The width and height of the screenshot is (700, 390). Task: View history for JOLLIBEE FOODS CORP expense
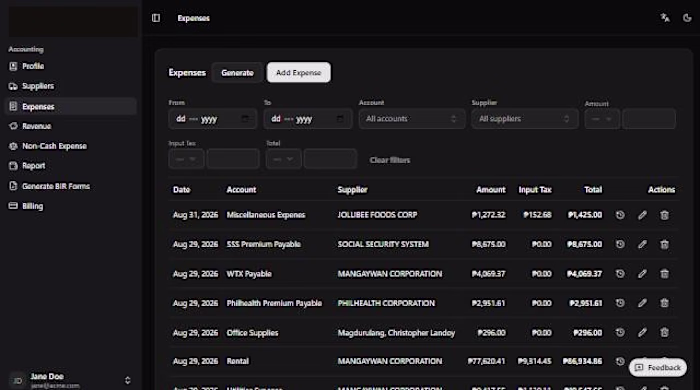[x=620, y=215]
